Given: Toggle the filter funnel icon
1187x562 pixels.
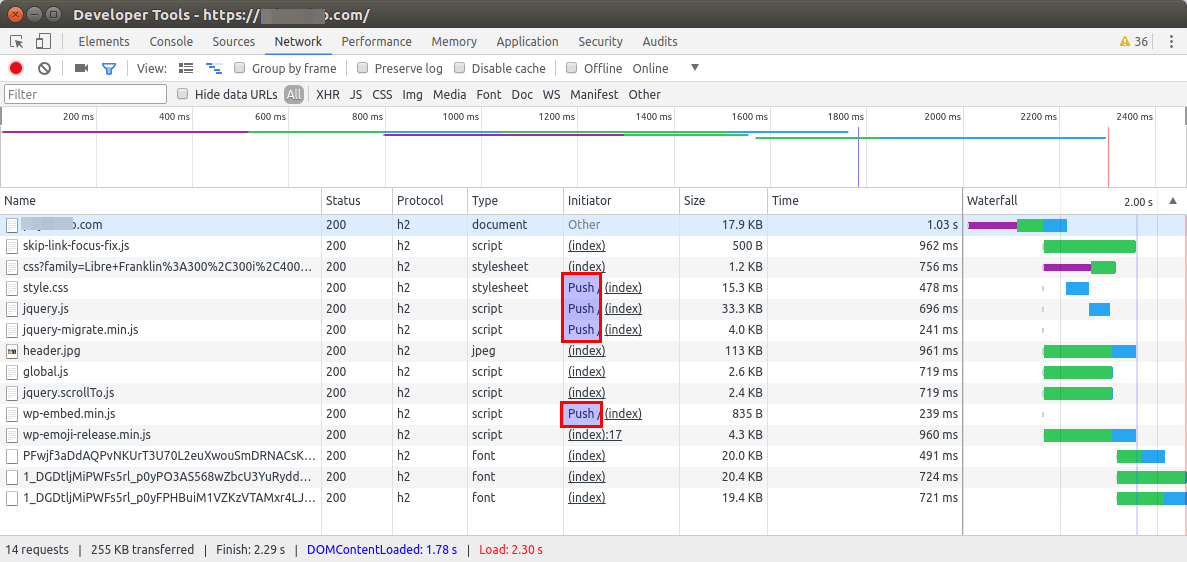Looking at the screenshot, I should point(109,68).
